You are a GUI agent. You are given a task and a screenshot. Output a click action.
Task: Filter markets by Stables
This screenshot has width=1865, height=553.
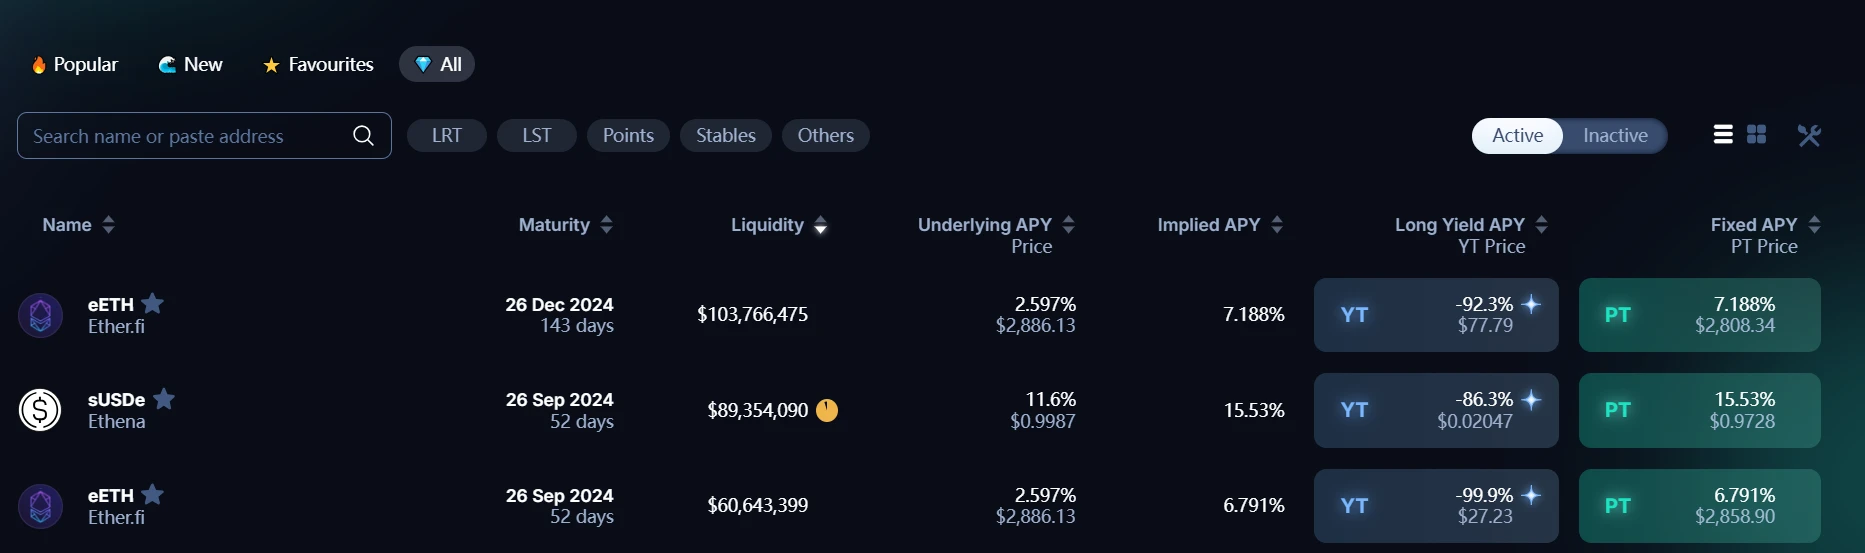726,136
